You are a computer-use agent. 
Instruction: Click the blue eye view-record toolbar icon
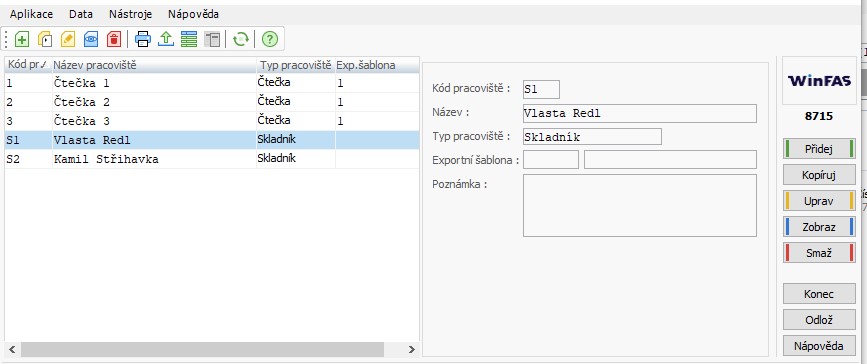point(91,39)
